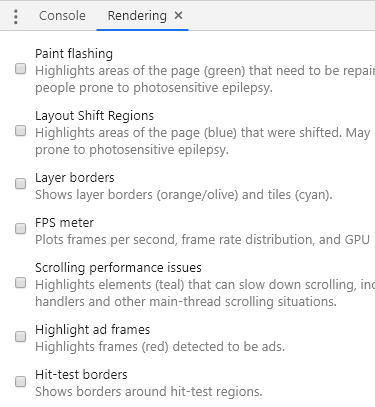
Task: Switch to the Console tab
Action: (x=62, y=16)
